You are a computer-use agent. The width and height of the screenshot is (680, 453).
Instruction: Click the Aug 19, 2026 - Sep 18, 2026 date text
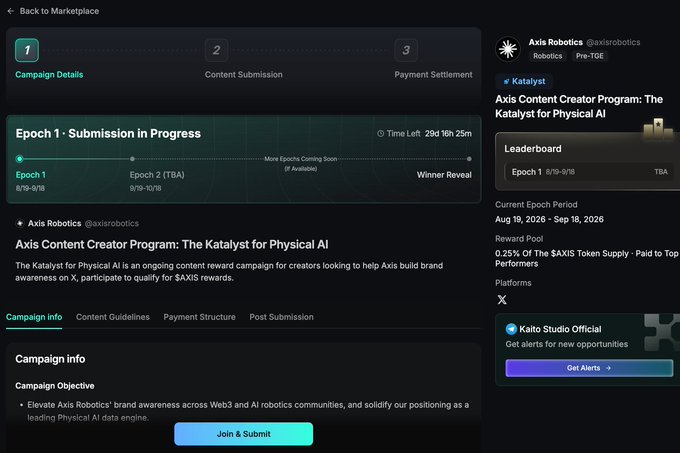(549, 219)
